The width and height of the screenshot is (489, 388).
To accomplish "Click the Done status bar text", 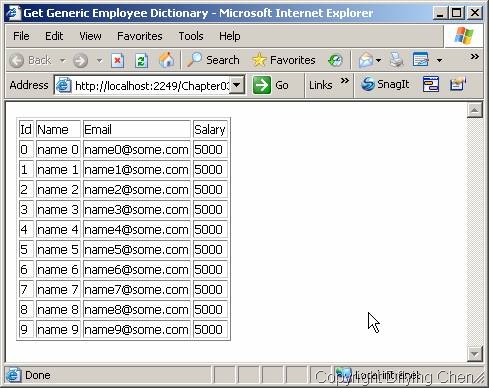I will click(38, 375).
